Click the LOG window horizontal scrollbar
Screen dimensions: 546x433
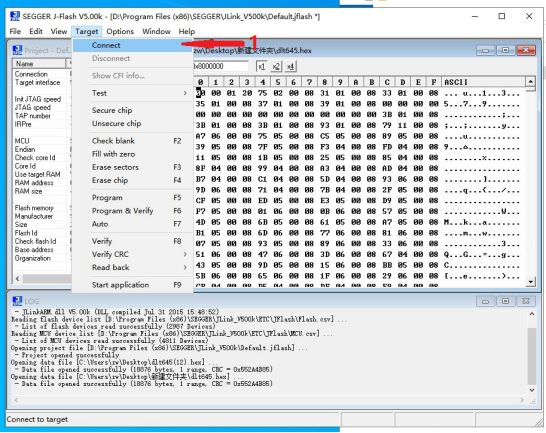pyautogui.click(x=268, y=400)
